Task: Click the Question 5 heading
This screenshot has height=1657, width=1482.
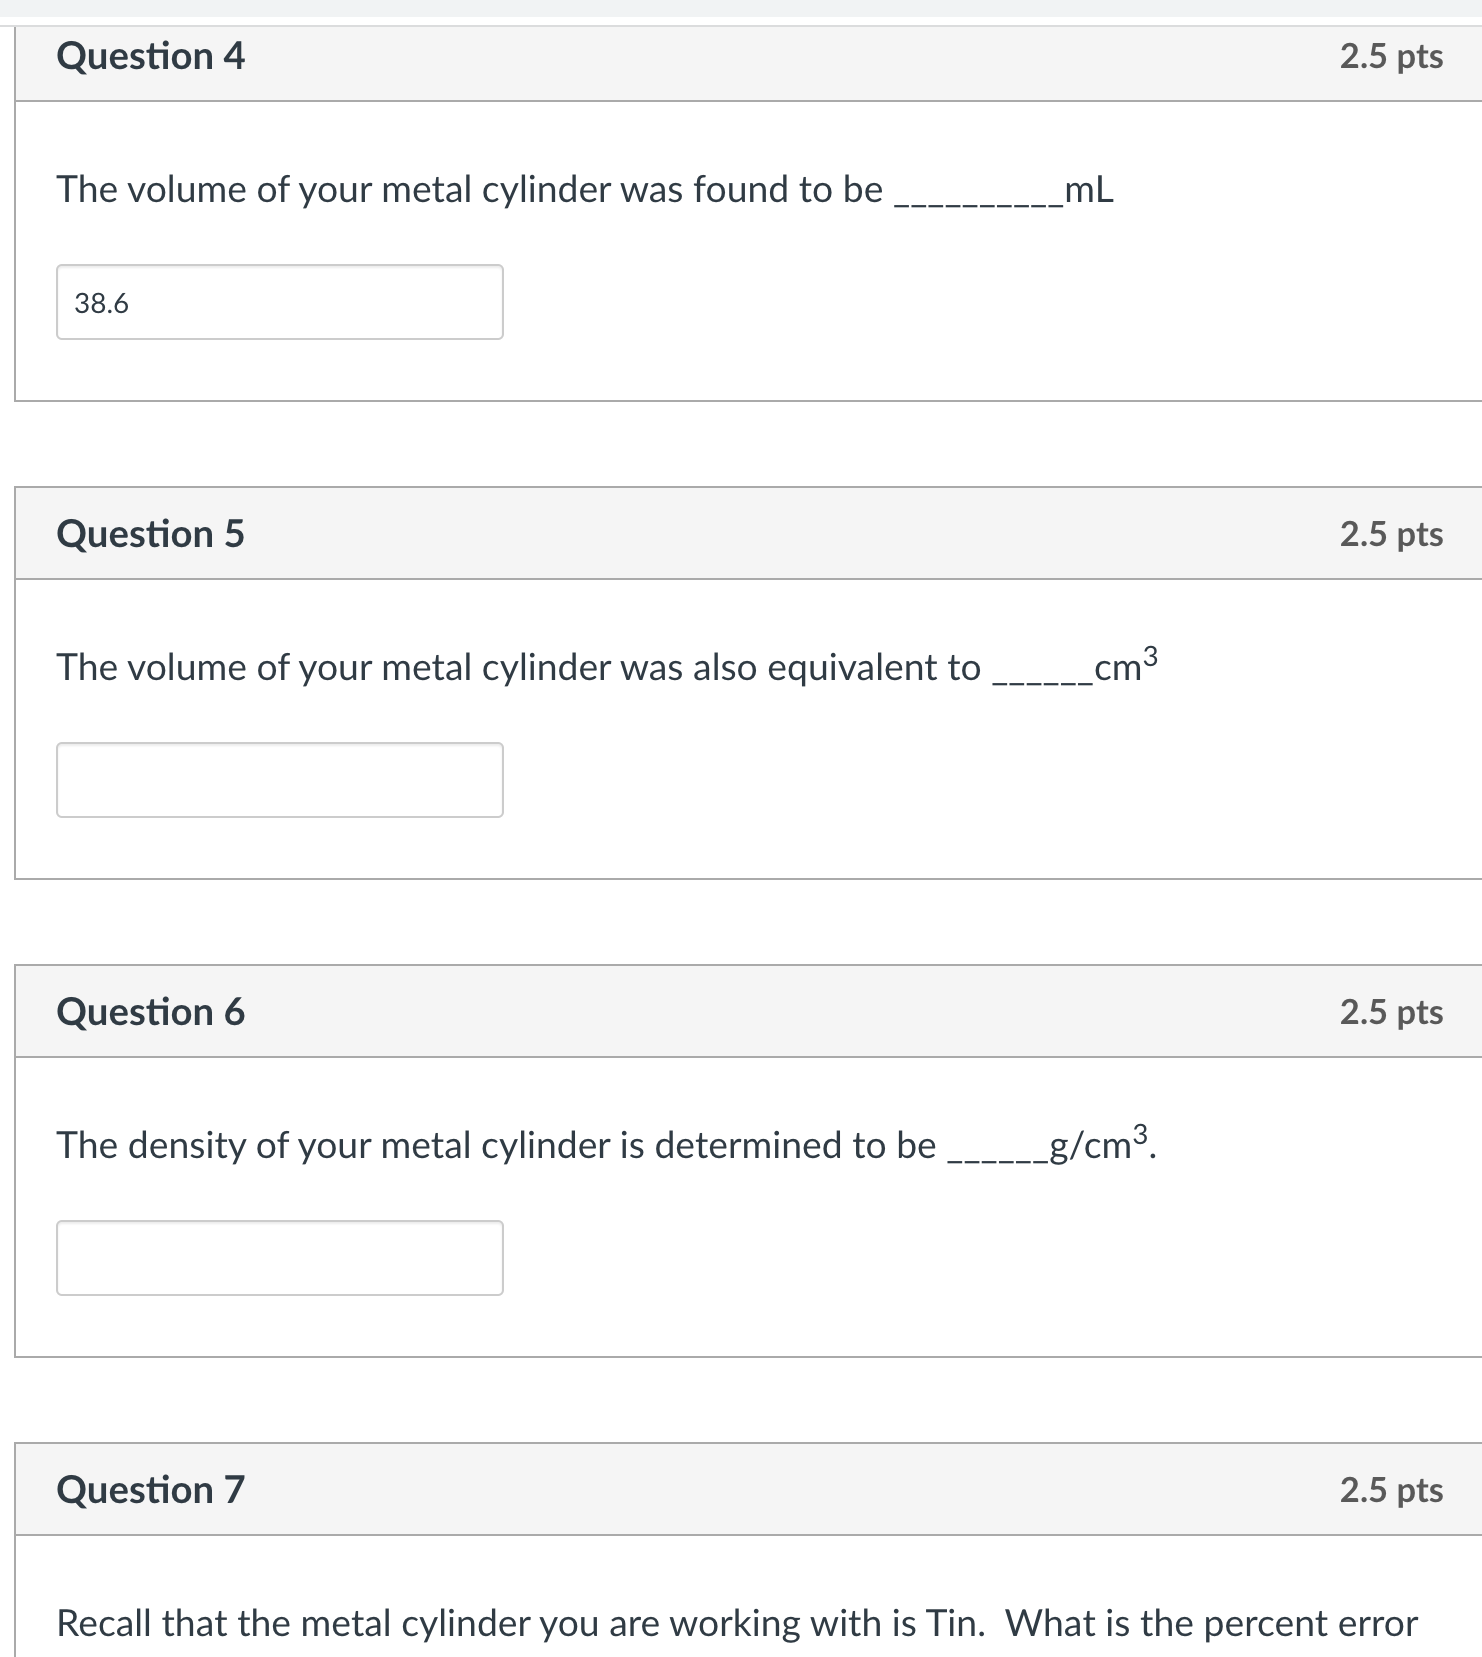Action: point(150,534)
